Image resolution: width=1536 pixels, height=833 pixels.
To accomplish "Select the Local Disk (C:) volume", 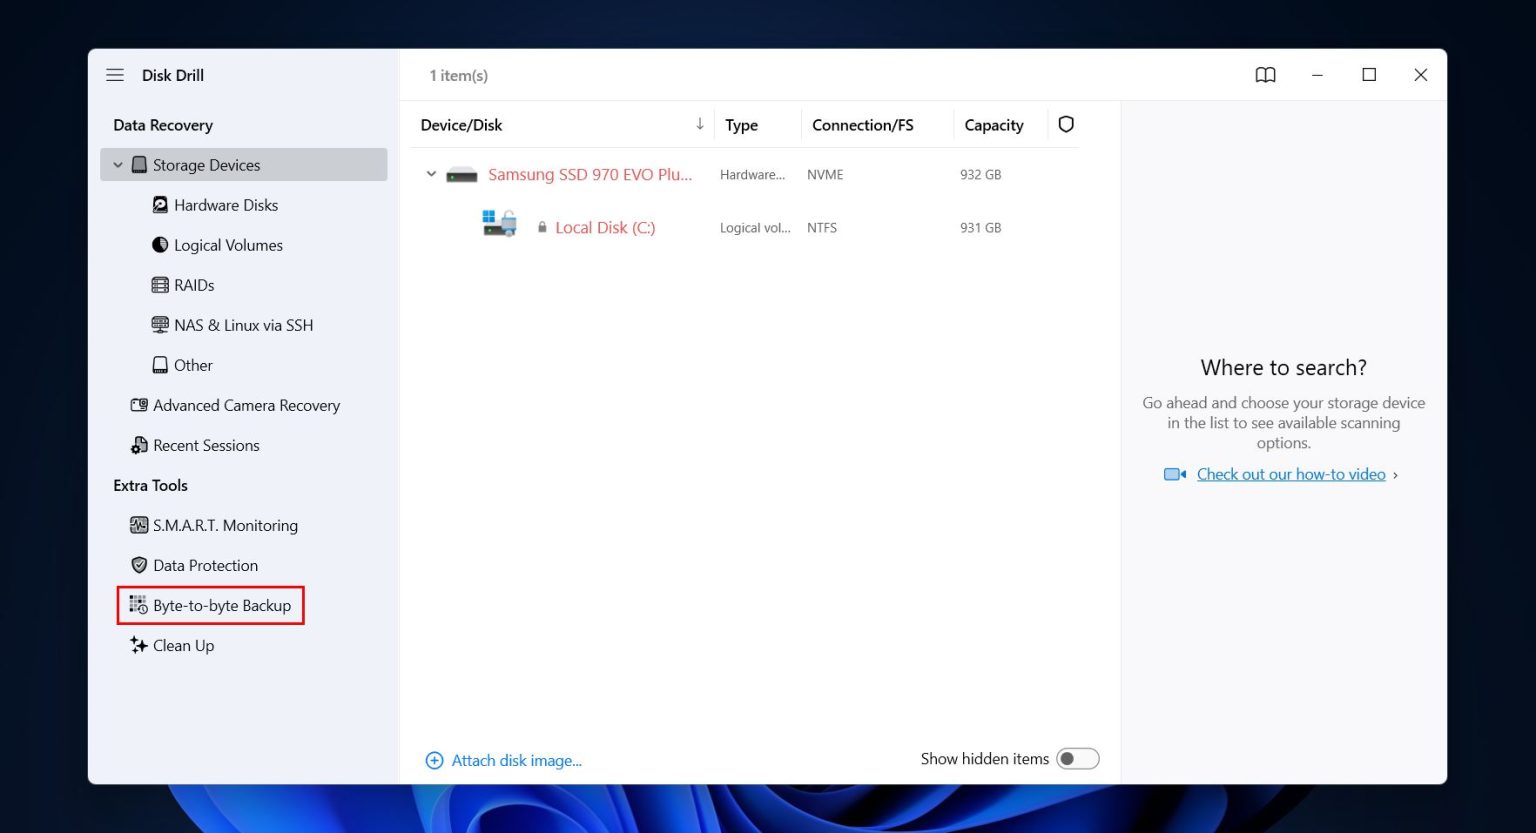I will click(x=605, y=227).
